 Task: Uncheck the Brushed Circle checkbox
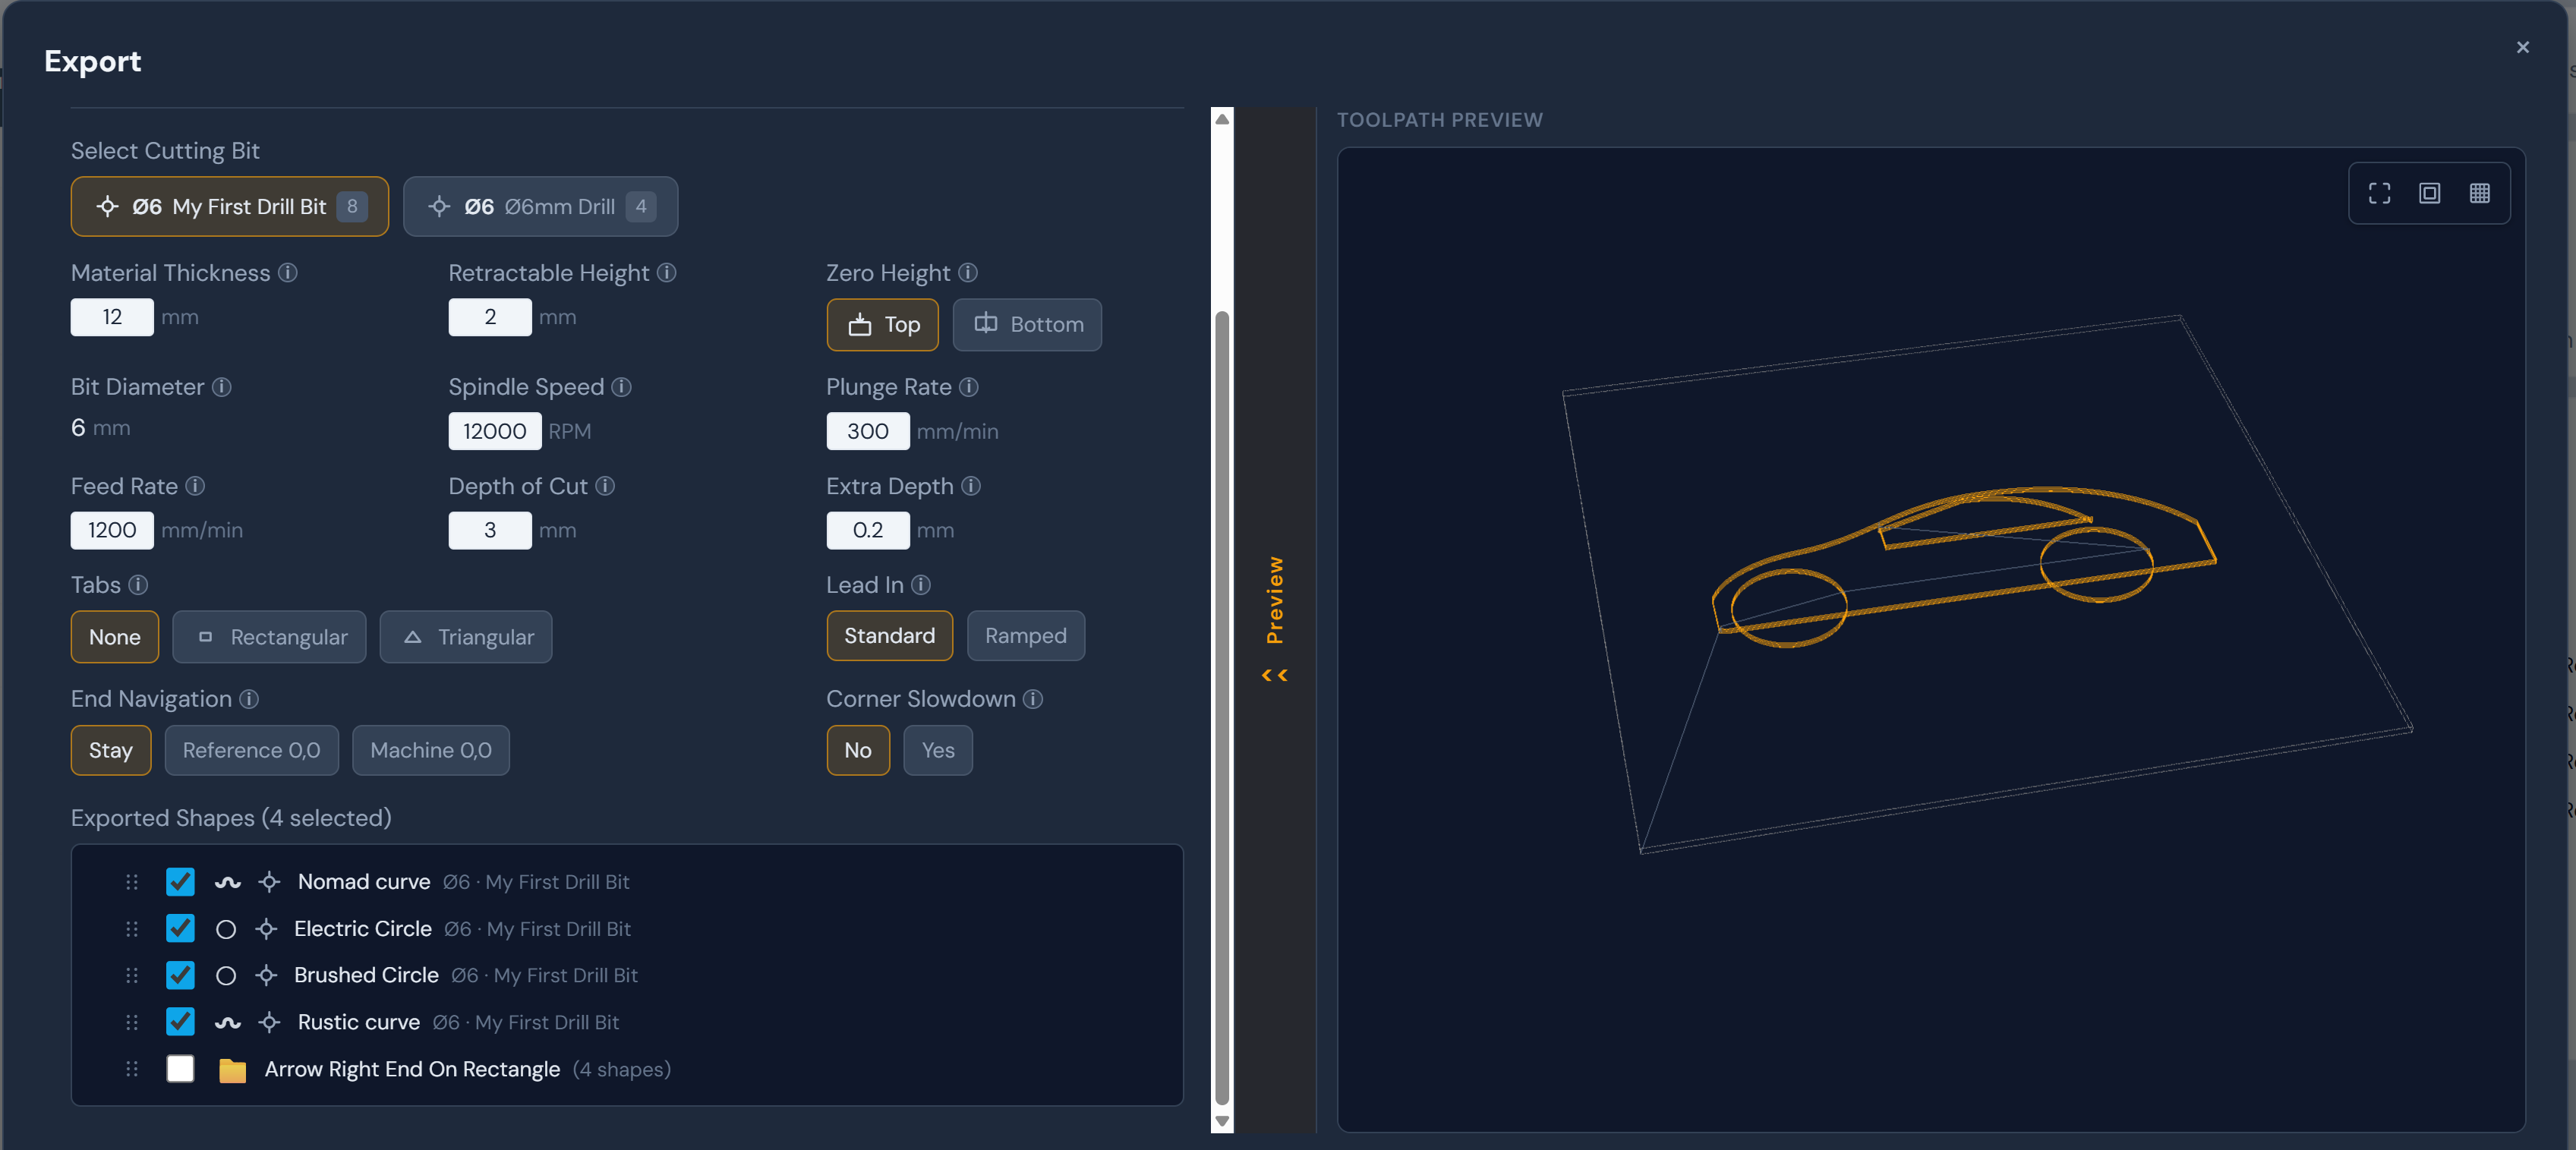180,975
